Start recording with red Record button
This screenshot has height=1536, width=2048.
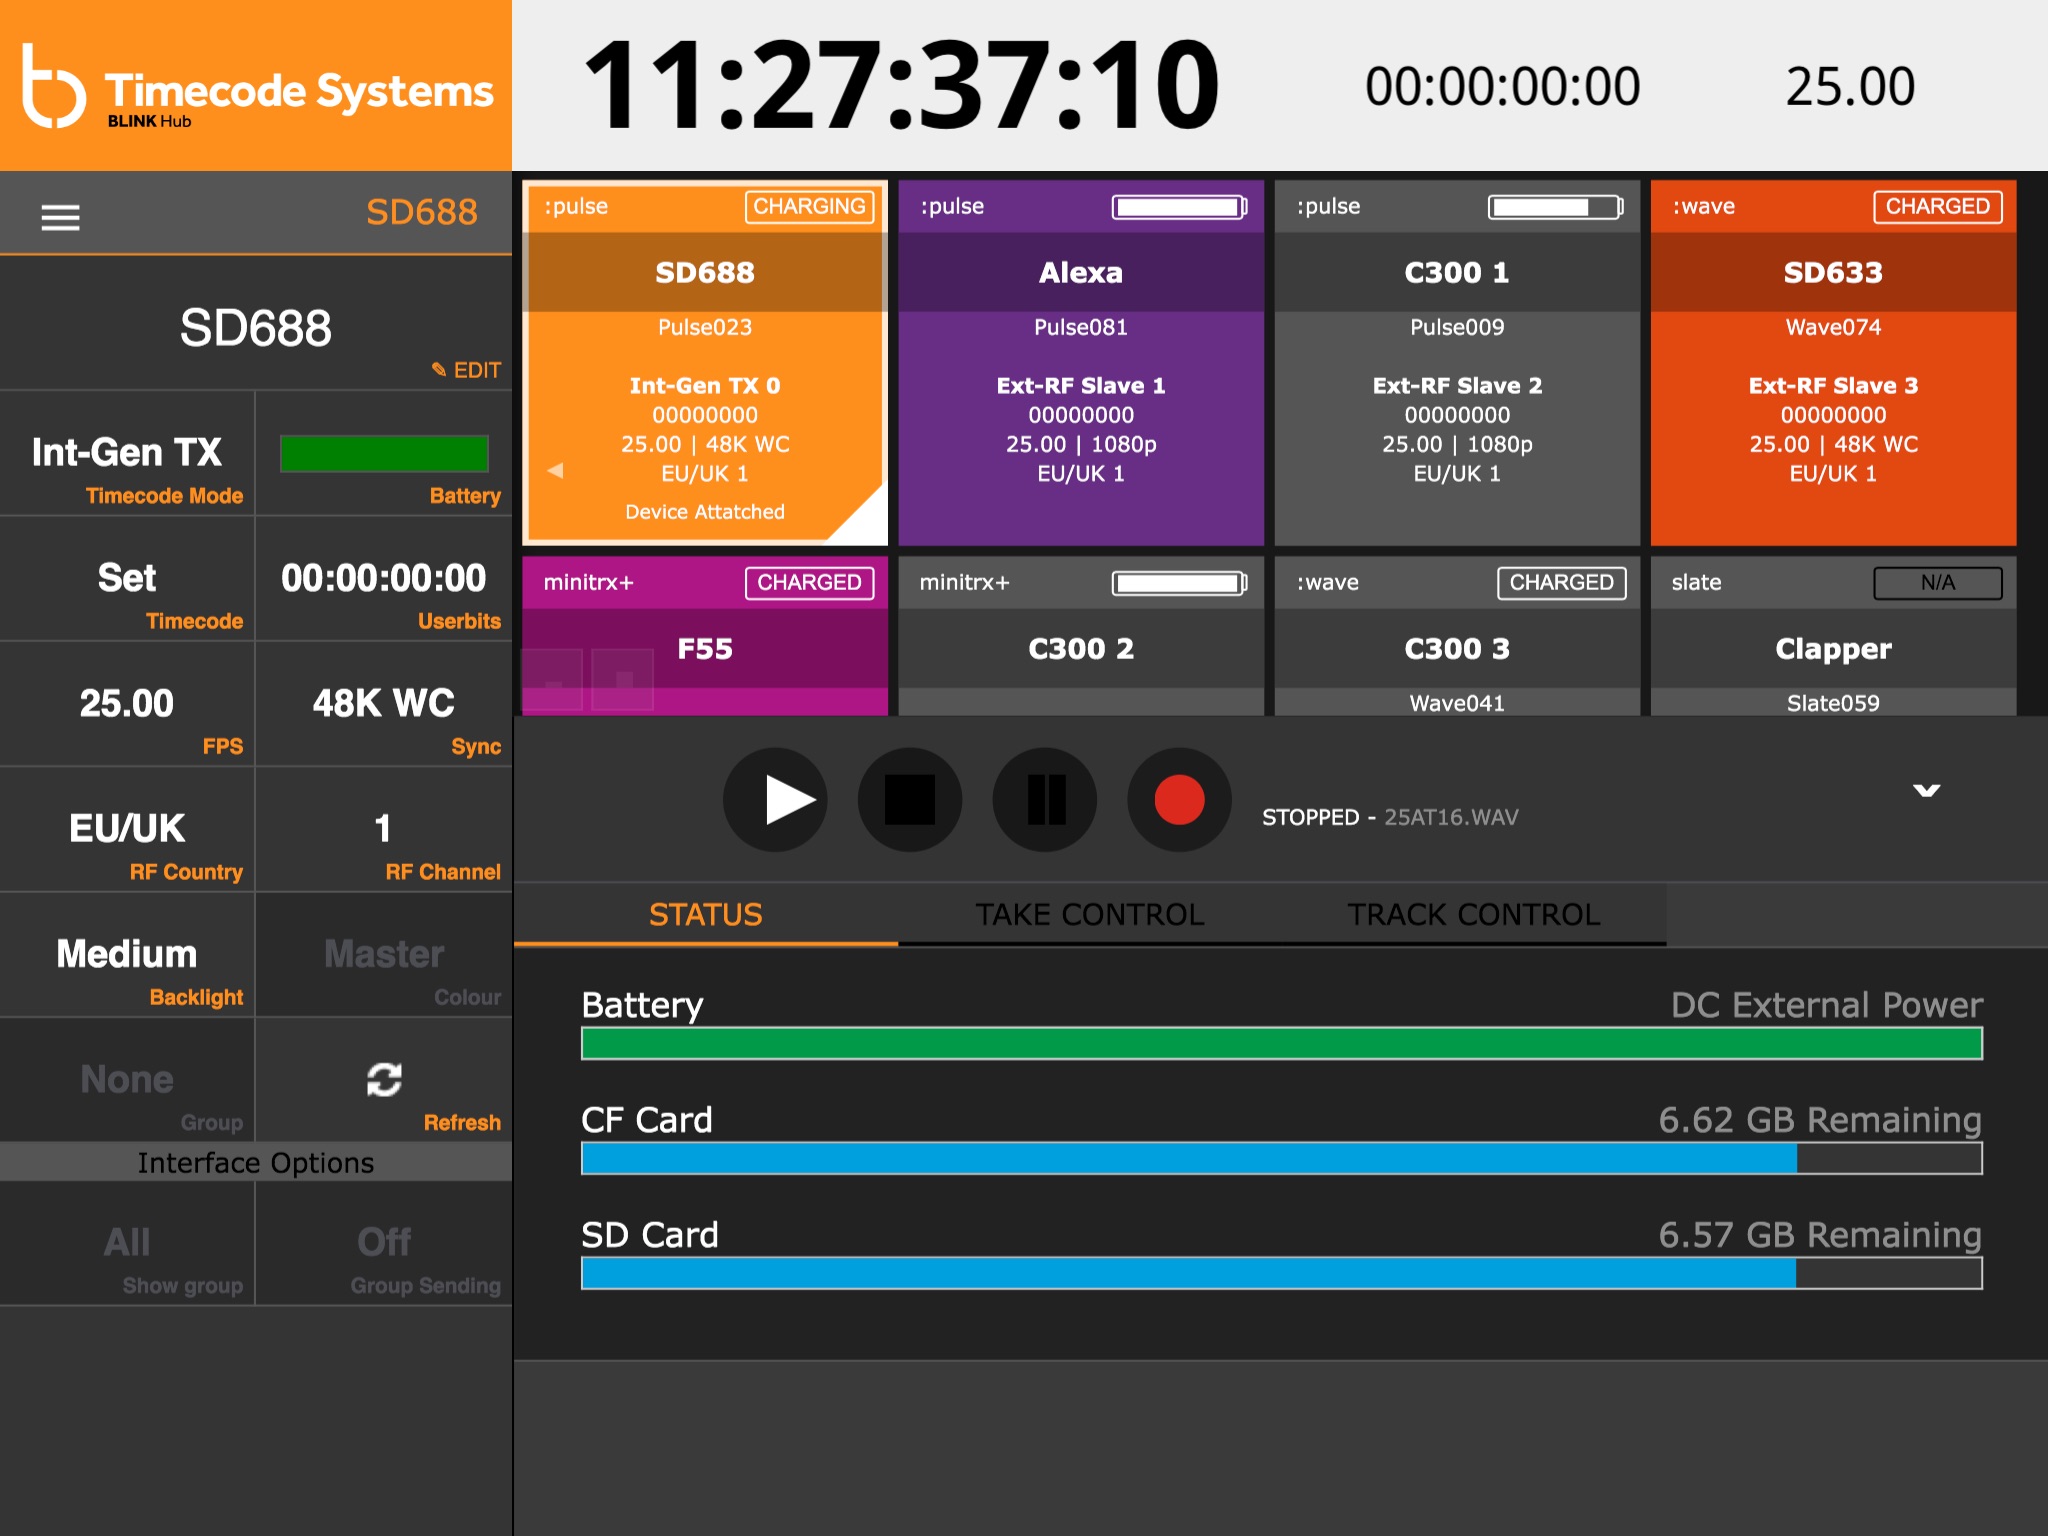(x=1178, y=800)
